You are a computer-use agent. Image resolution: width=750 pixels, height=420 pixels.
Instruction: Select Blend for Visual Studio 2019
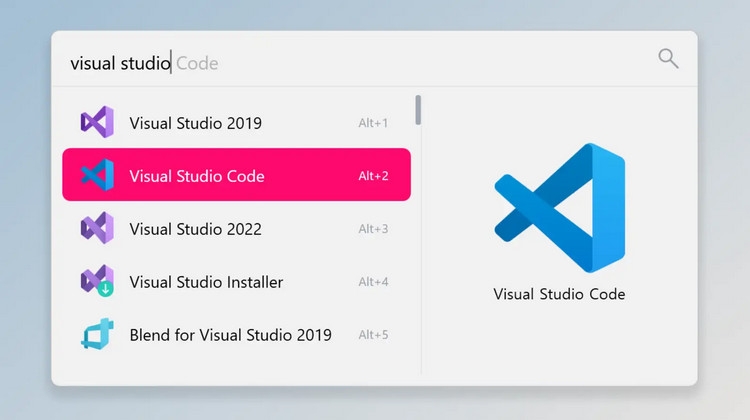click(236, 334)
